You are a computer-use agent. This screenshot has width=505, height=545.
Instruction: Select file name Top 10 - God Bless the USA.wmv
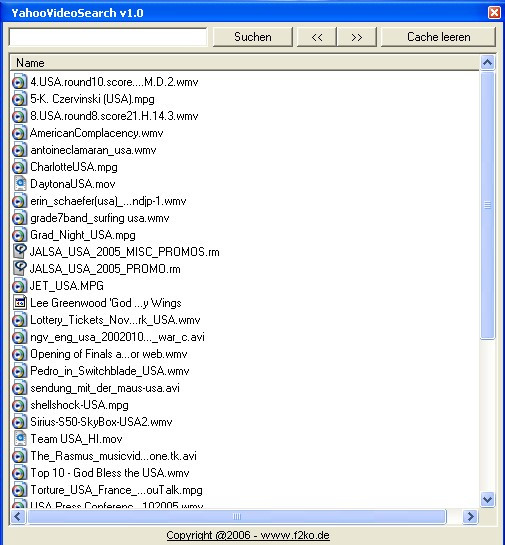(109, 473)
